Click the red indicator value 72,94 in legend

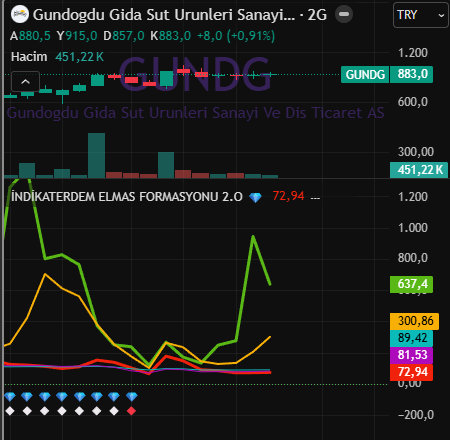point(288,196)
